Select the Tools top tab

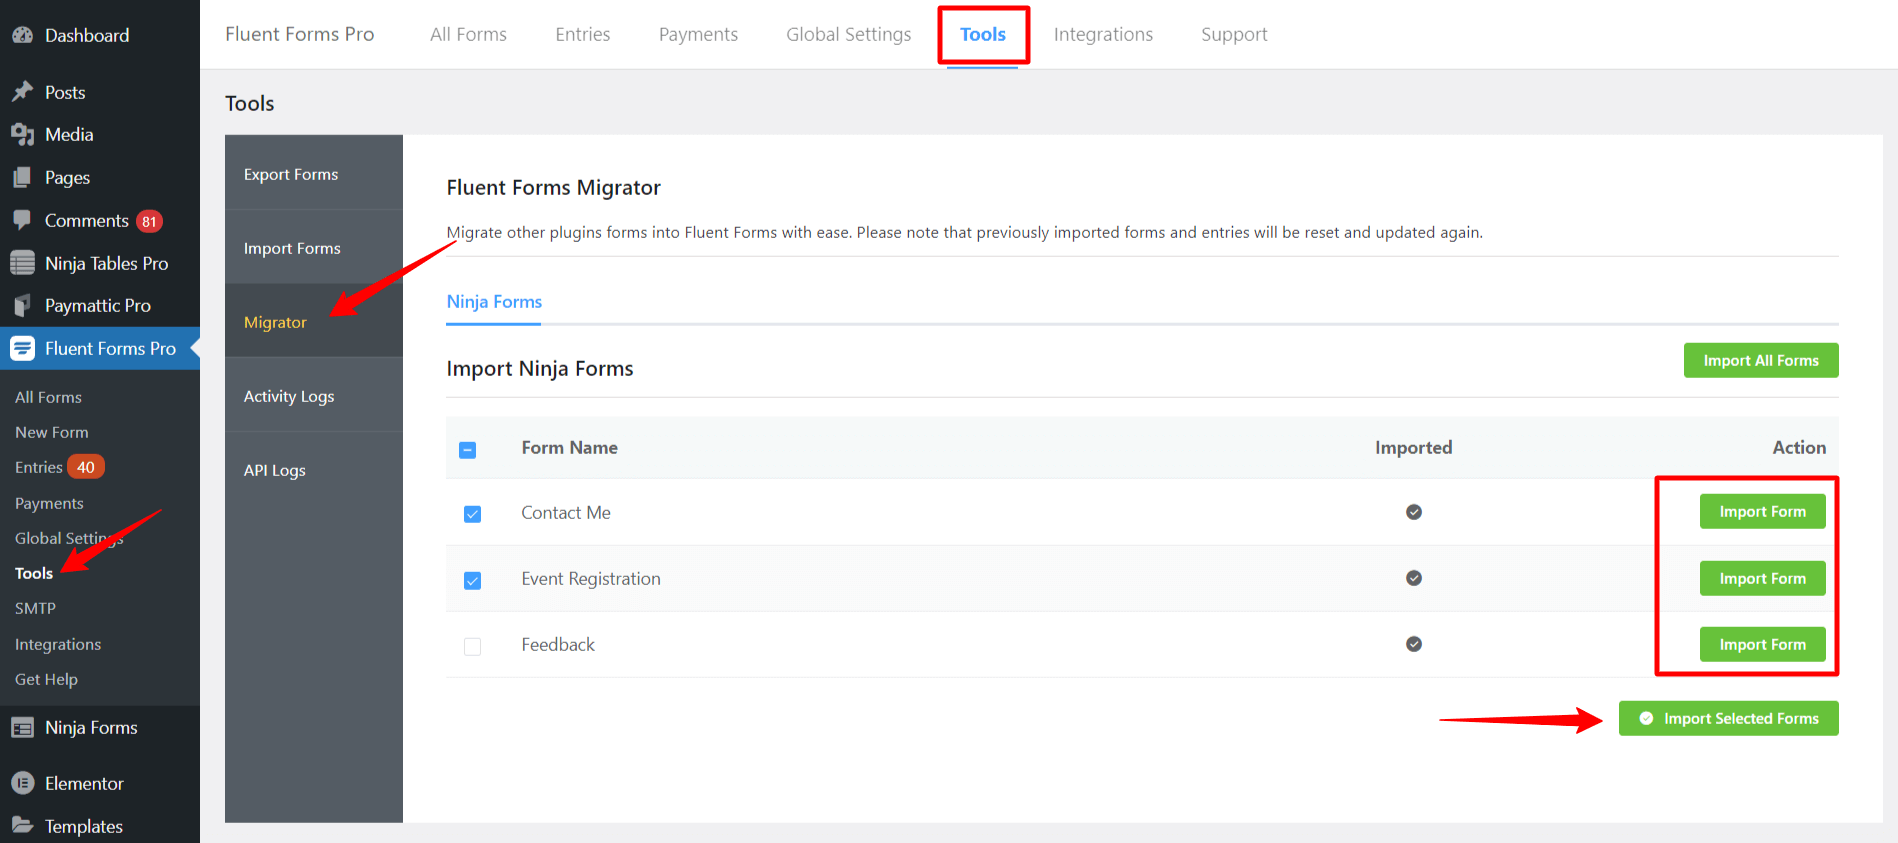[x=983, y=34]
